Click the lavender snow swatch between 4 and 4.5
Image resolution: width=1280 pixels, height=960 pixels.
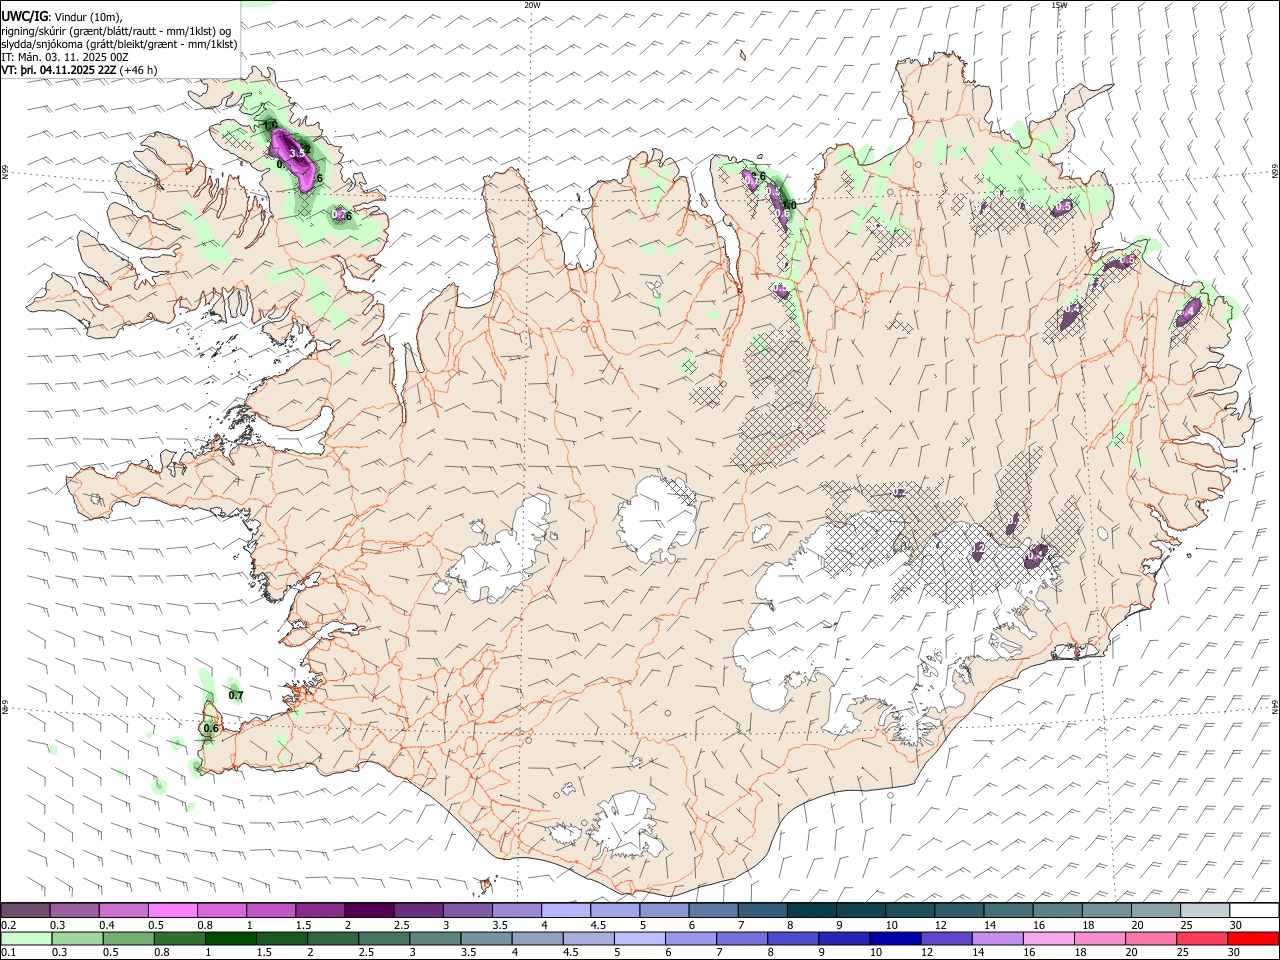(565, 910)
